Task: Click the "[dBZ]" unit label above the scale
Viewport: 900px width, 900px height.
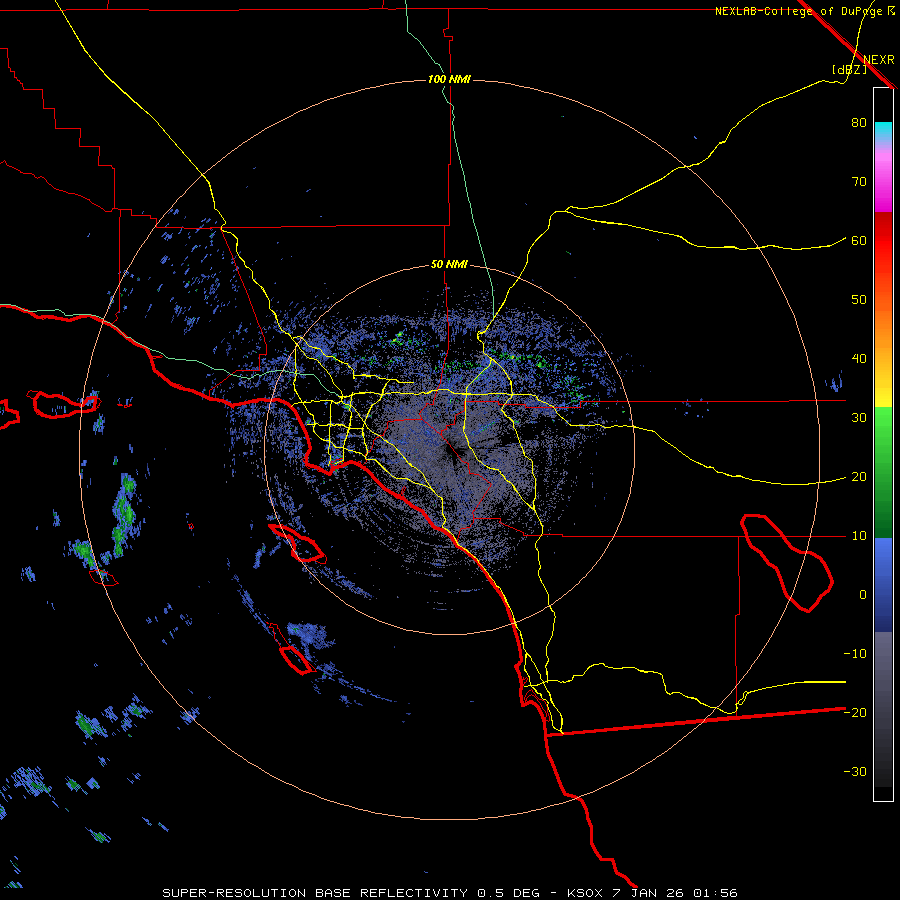Action: pyautogui.click(x=849, y=69)
